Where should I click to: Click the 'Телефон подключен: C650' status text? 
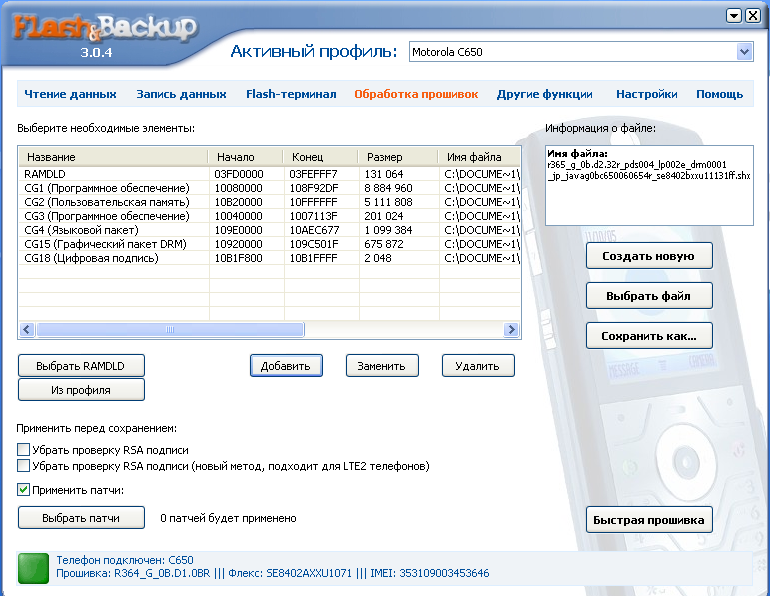click(125, 560)
